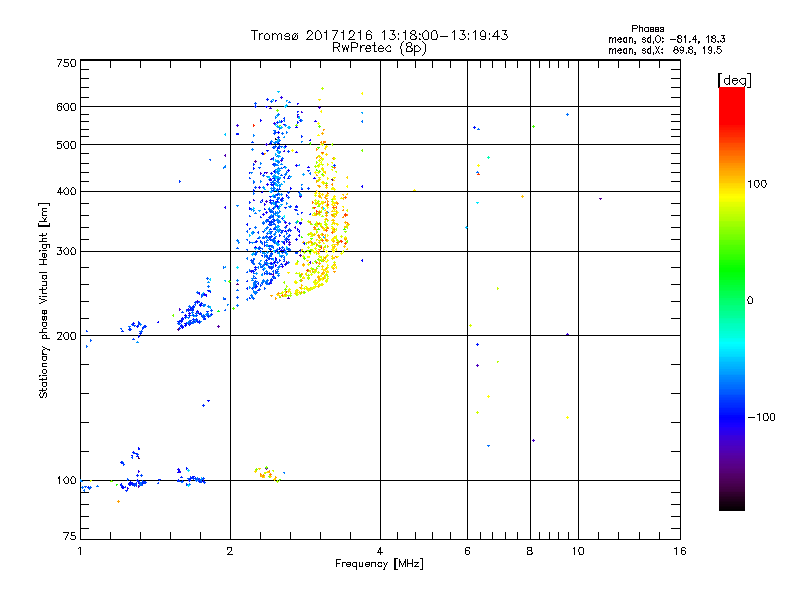Image resolution: width=800 pixels, height=600 pixels.
Task: Click the y-axis tick label '750'
Action: (x=66, y=63)
